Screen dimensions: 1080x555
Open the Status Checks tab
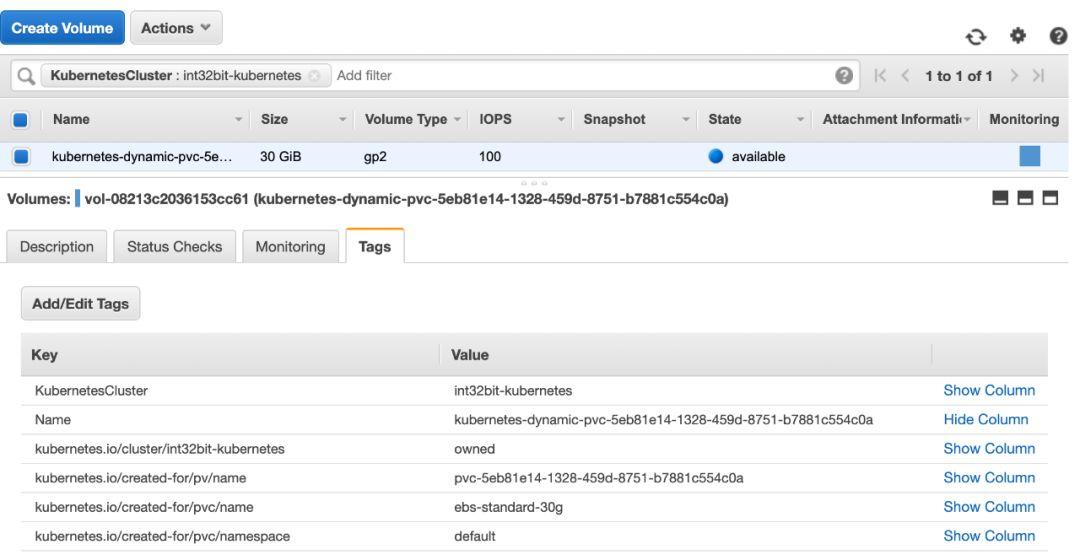[175, 246]
